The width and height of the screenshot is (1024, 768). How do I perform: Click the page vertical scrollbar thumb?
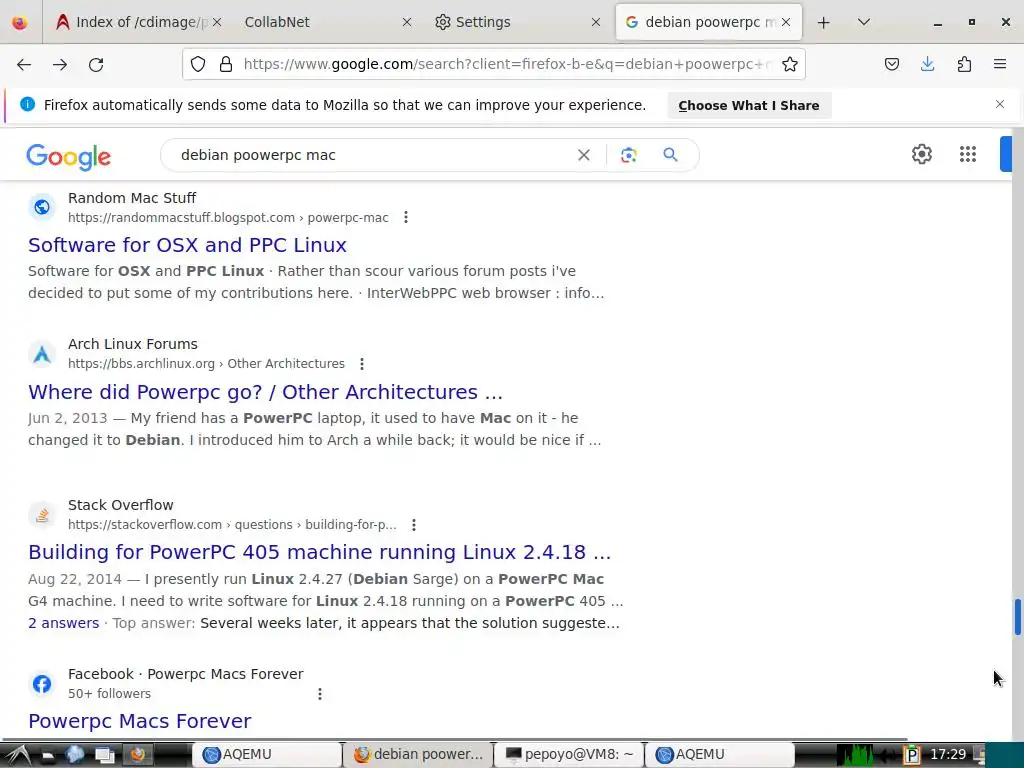tap(1017, 616)
